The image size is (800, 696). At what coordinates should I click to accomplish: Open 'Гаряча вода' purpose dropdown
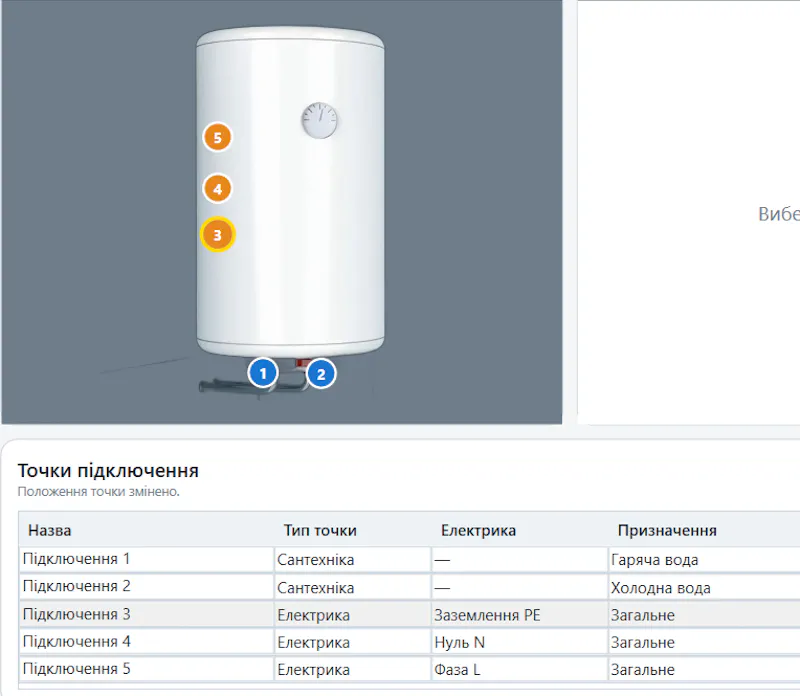coord(704,560)
